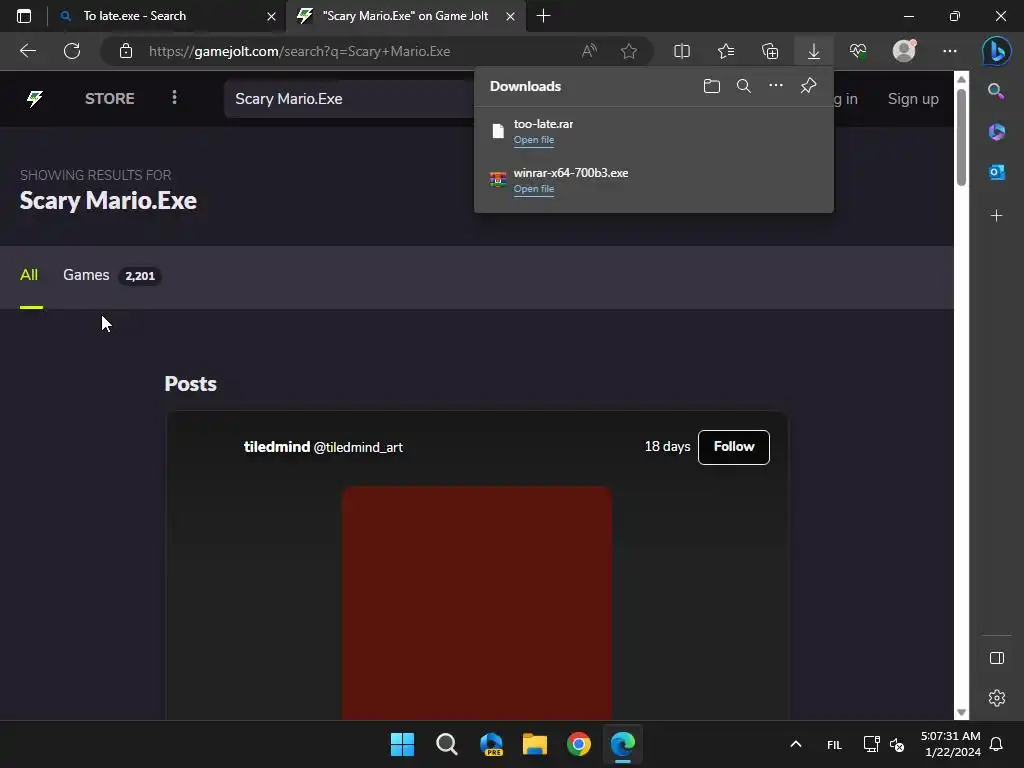The height and width of the screenshot is (768, 1024).
Task: Follow tiledmind user
Action: click(x=733, y=447)
